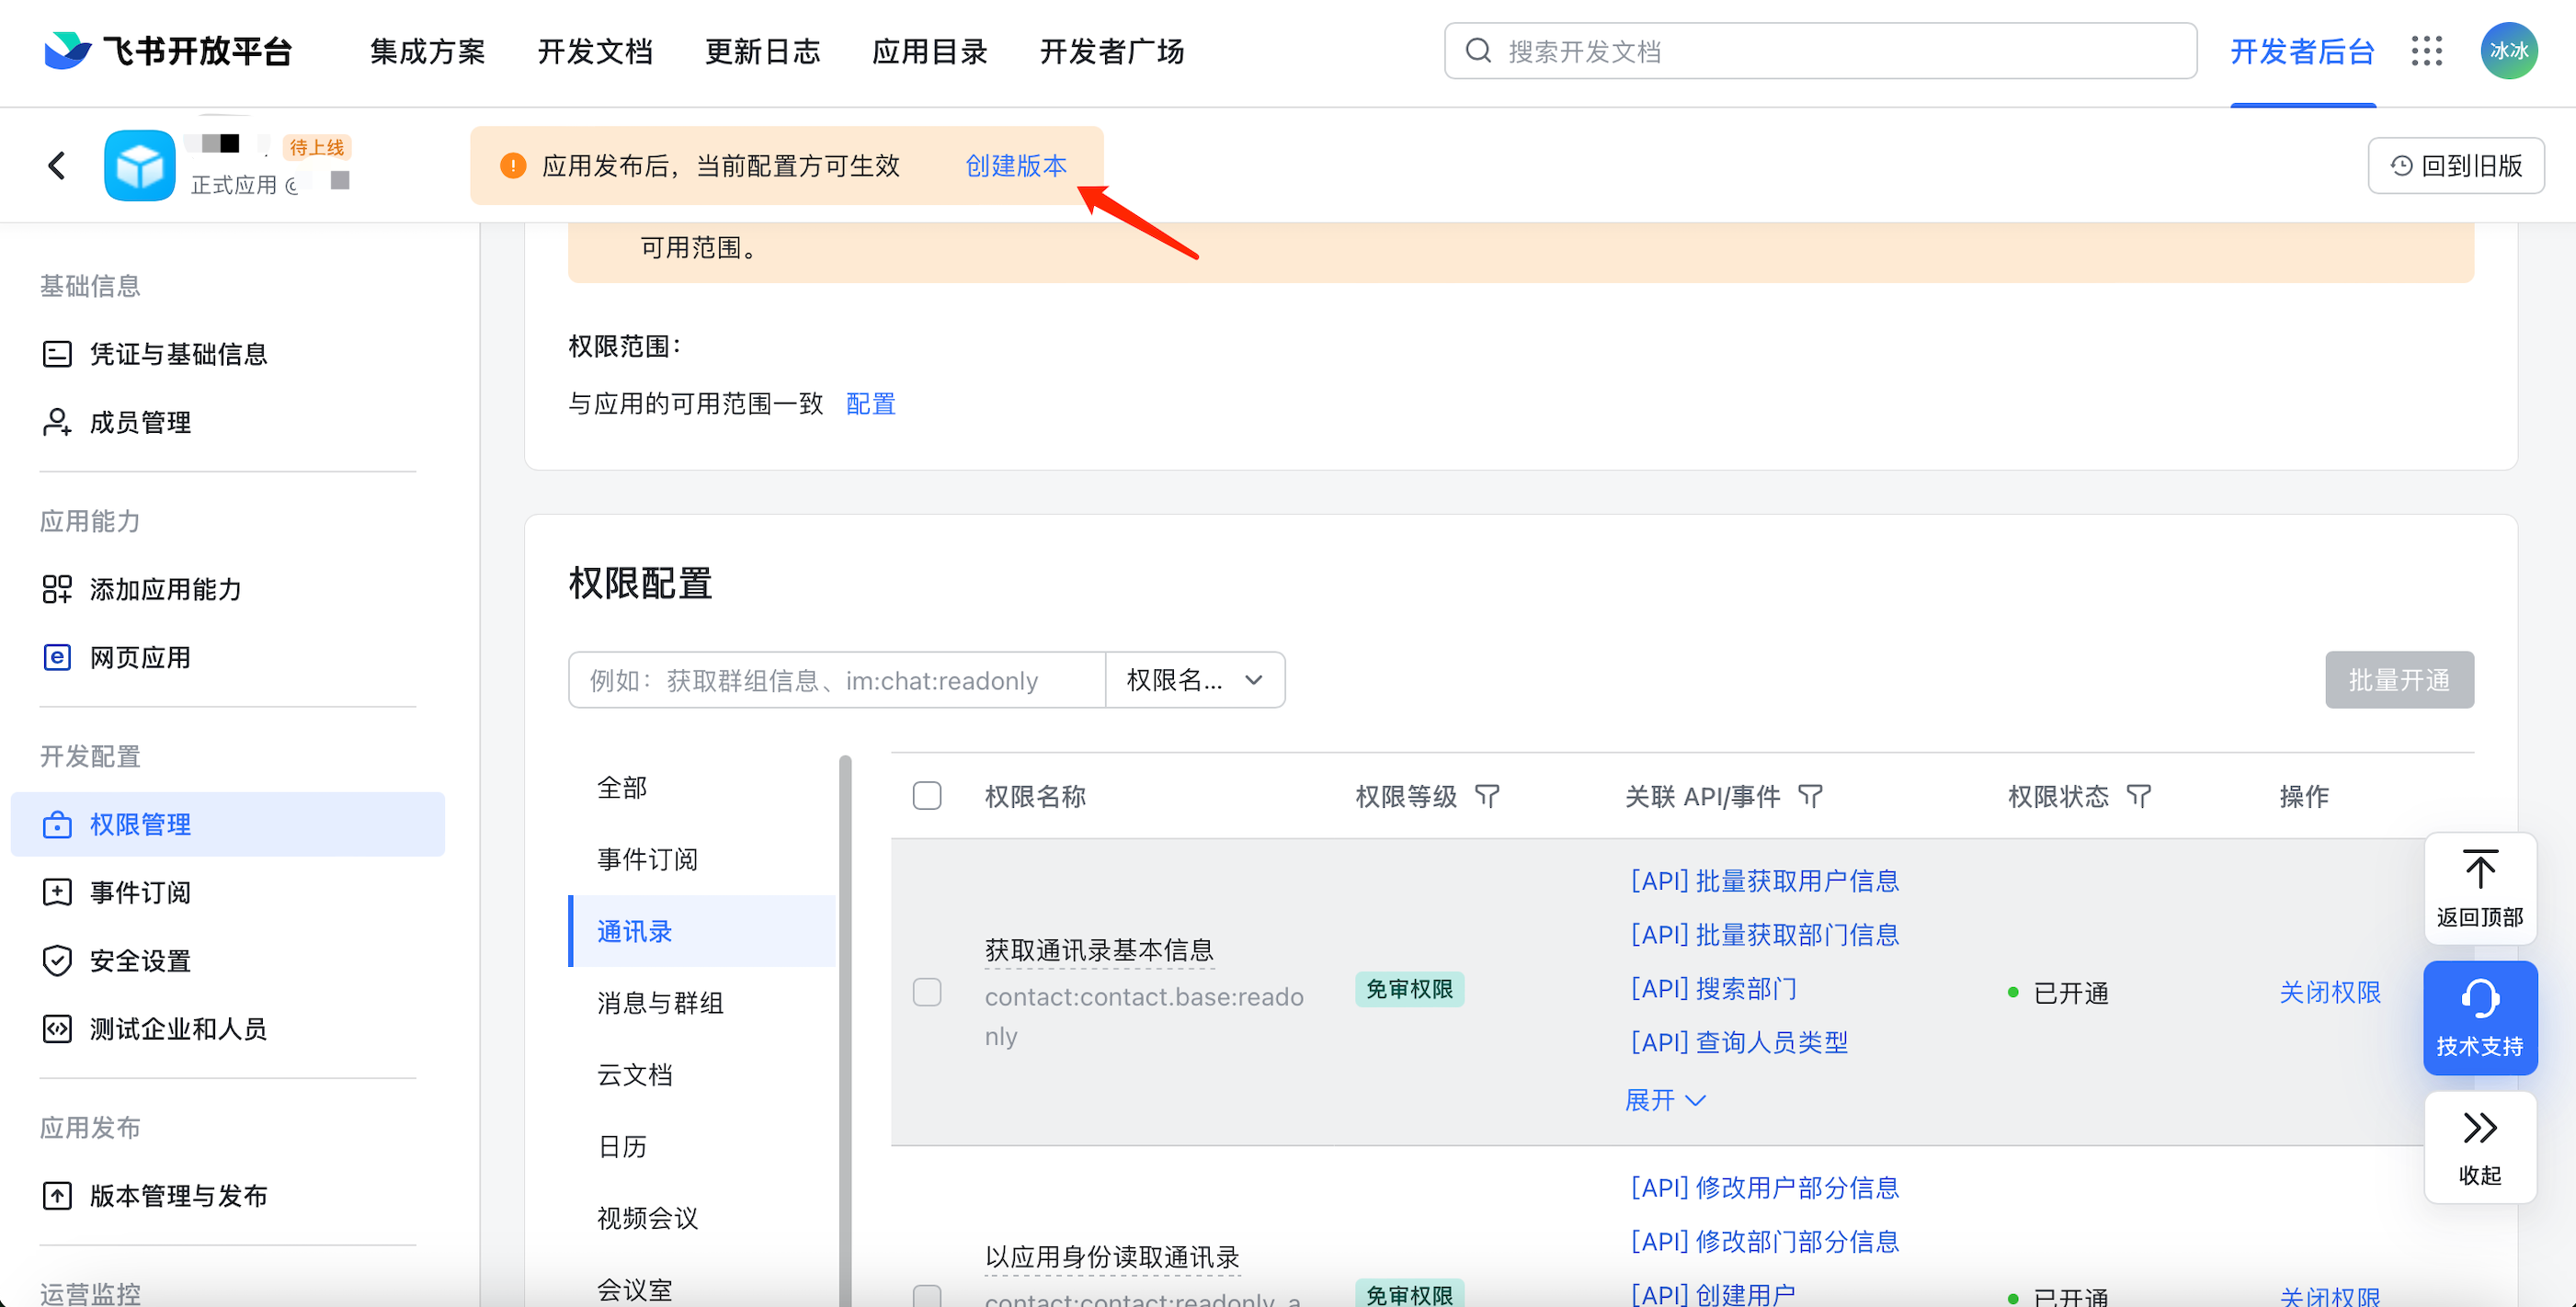This screenshot has width=2576, height=1307.
Task: Click the 批量开通 button
Action: click(x=2399, y=680)
